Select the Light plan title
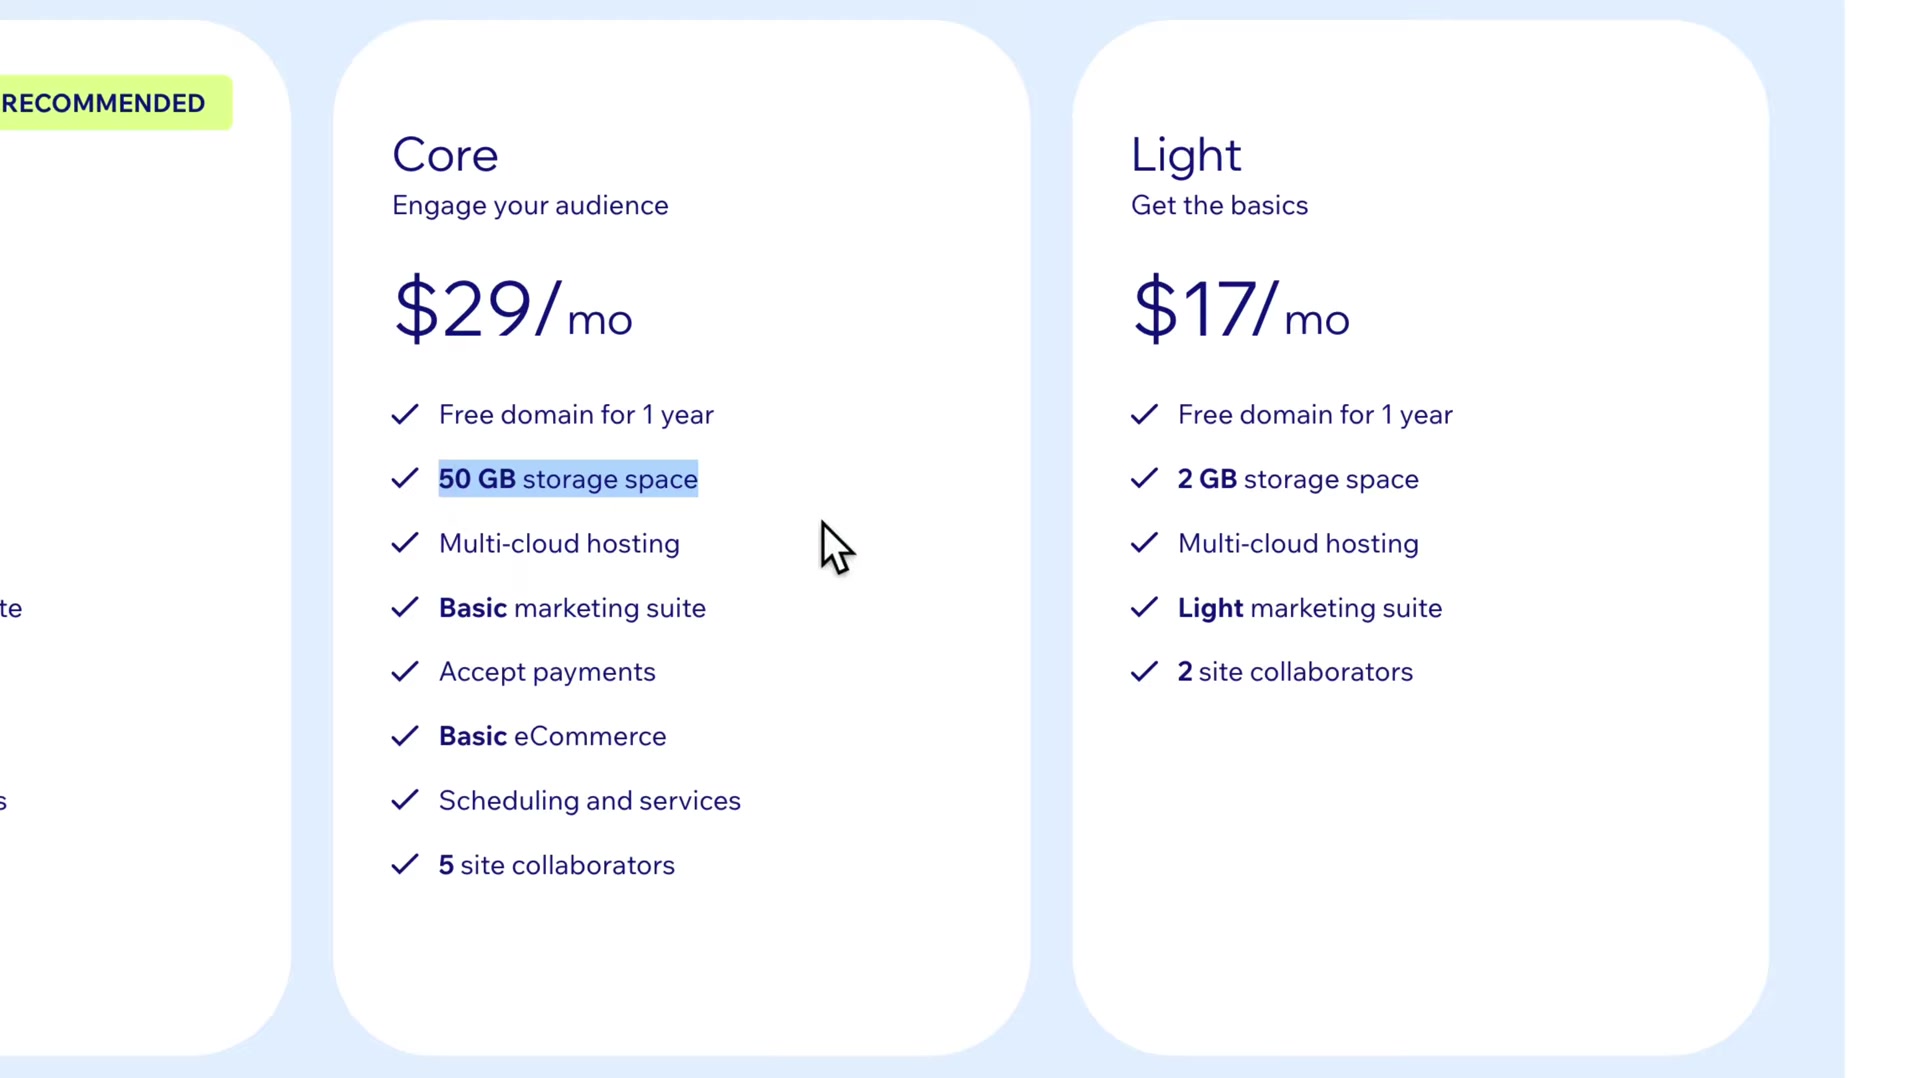 point(1186,155)
